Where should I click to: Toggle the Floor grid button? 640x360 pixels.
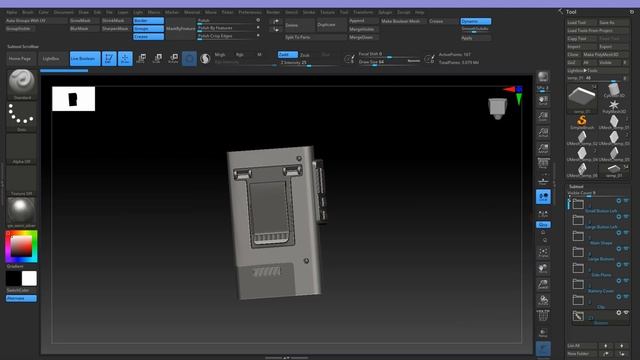pyautogui.click(x=543, y=180)
